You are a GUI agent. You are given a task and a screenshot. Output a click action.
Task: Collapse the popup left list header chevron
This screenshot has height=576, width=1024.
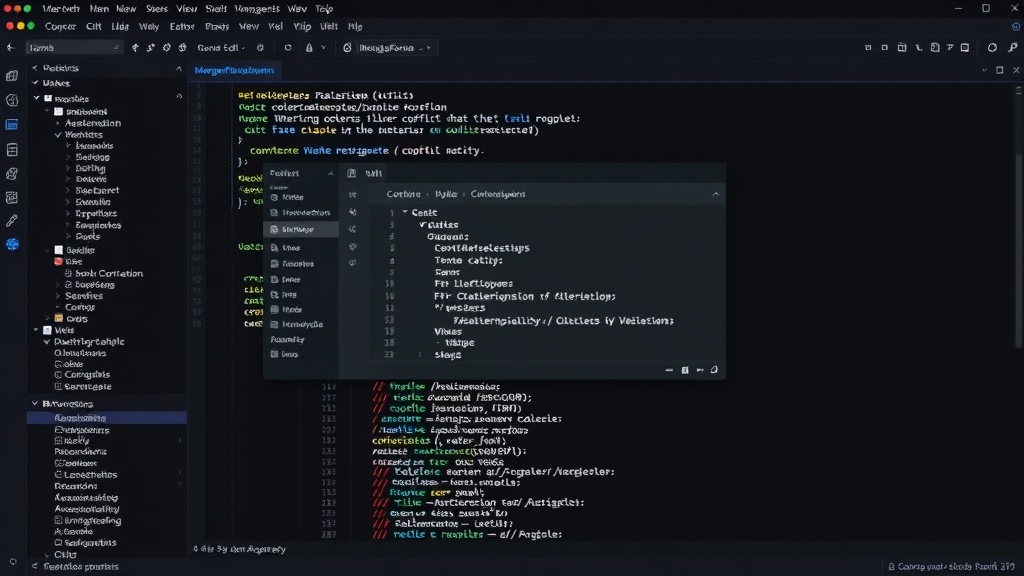330,173
